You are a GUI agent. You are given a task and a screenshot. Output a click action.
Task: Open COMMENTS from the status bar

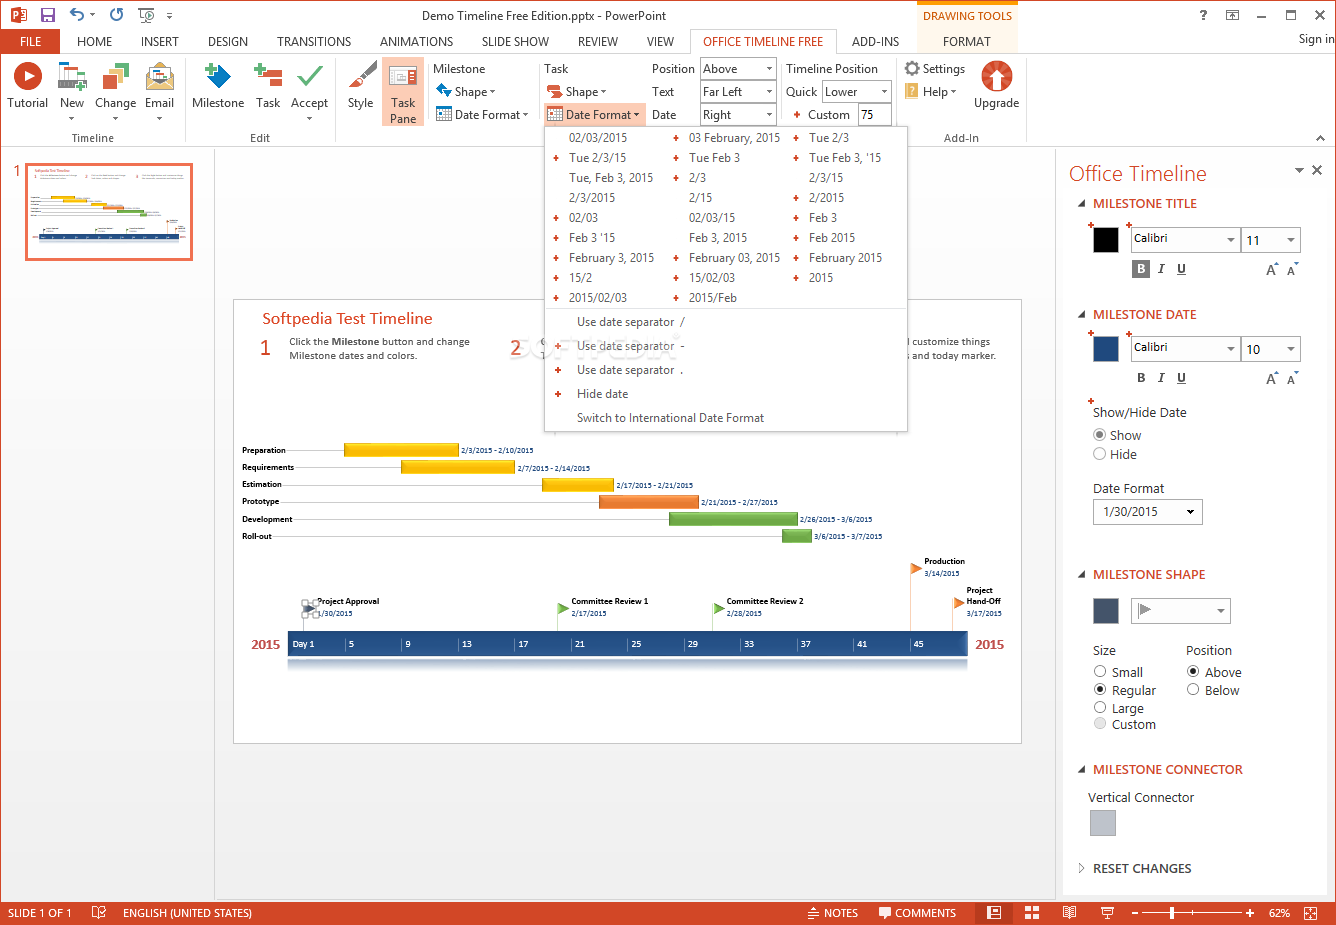point(917,913)
